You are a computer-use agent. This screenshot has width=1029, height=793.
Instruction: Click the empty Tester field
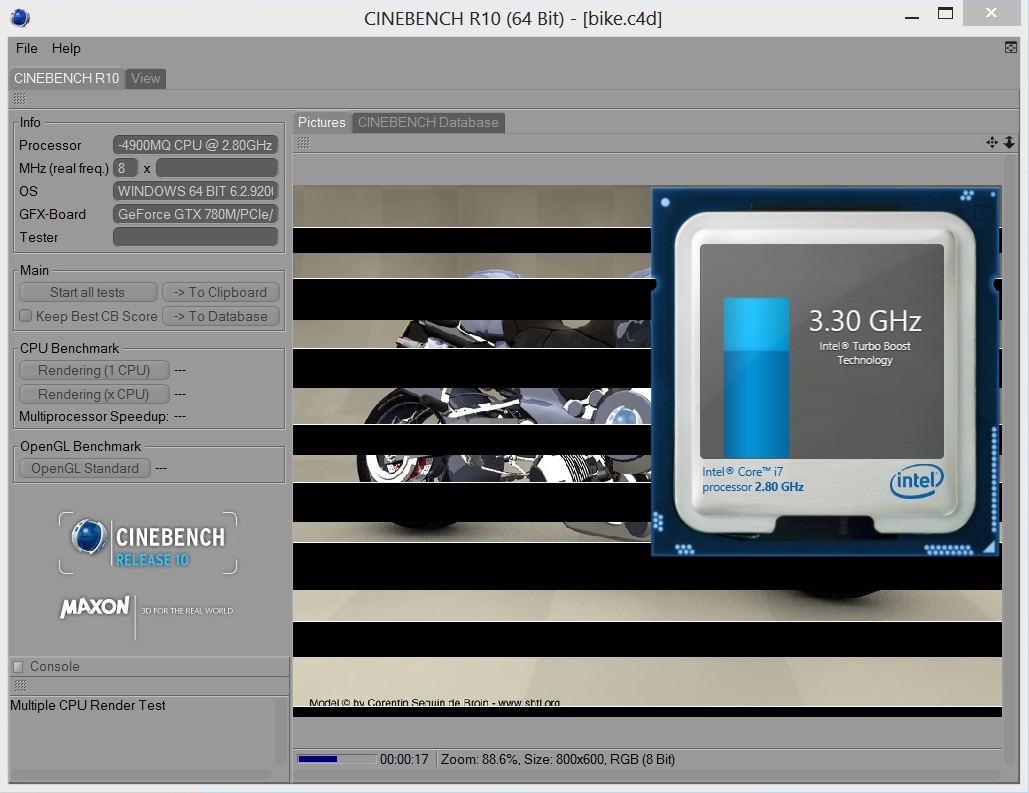pyautogui.click(x=196, y=237)
